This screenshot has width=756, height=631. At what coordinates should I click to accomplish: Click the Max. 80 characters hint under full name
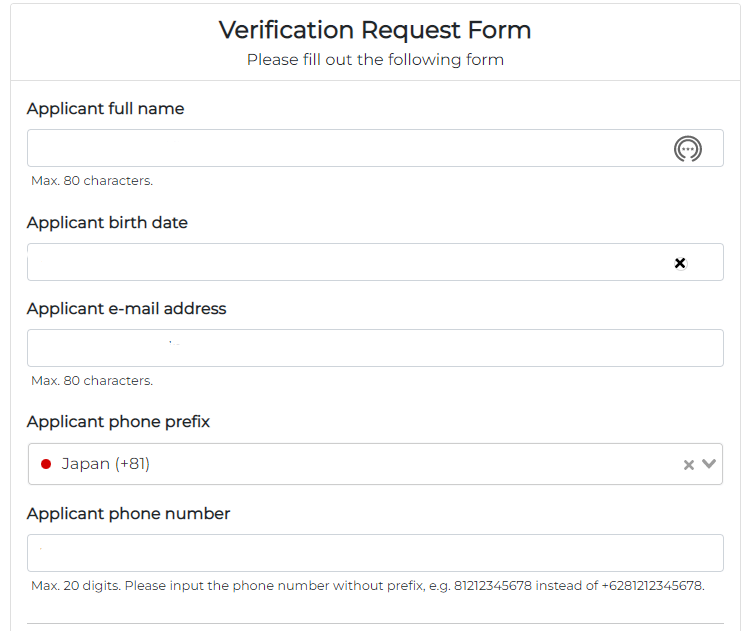92,181
